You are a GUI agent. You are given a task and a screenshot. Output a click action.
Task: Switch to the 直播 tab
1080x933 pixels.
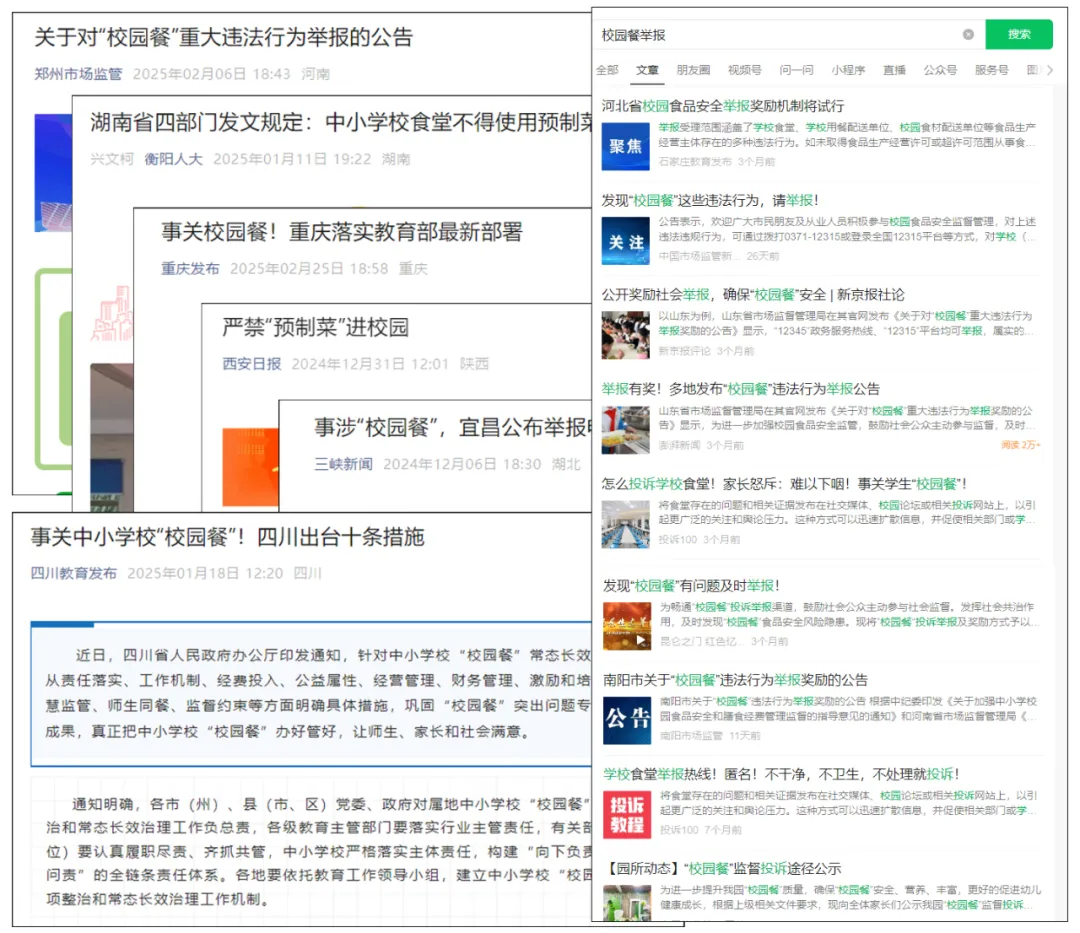894,70
